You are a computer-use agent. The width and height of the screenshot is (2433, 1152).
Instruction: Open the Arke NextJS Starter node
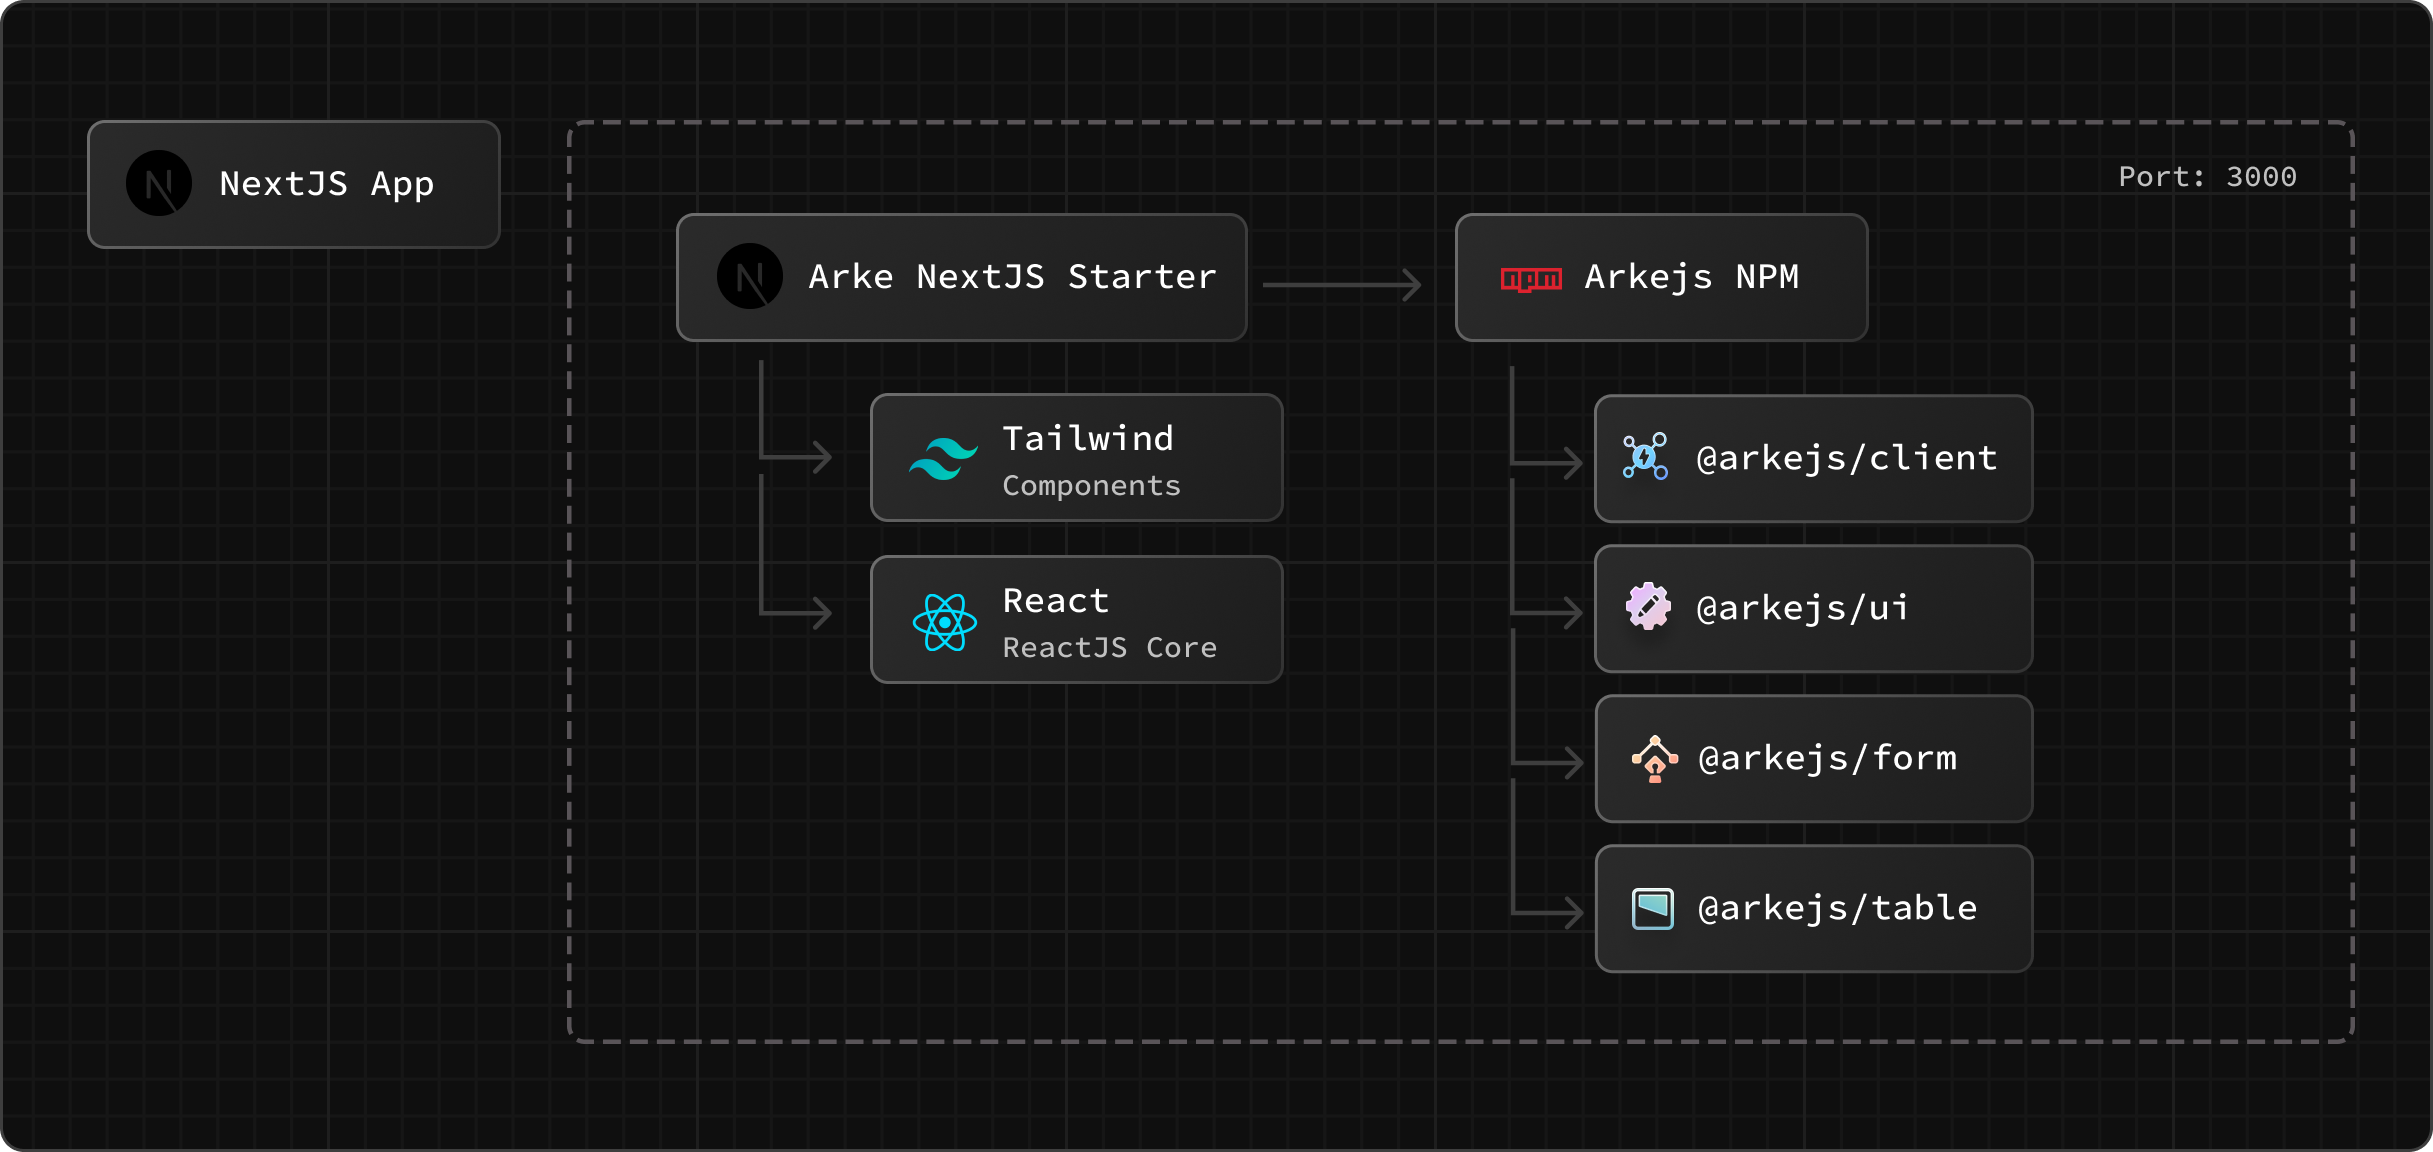[x=960, y=276]
